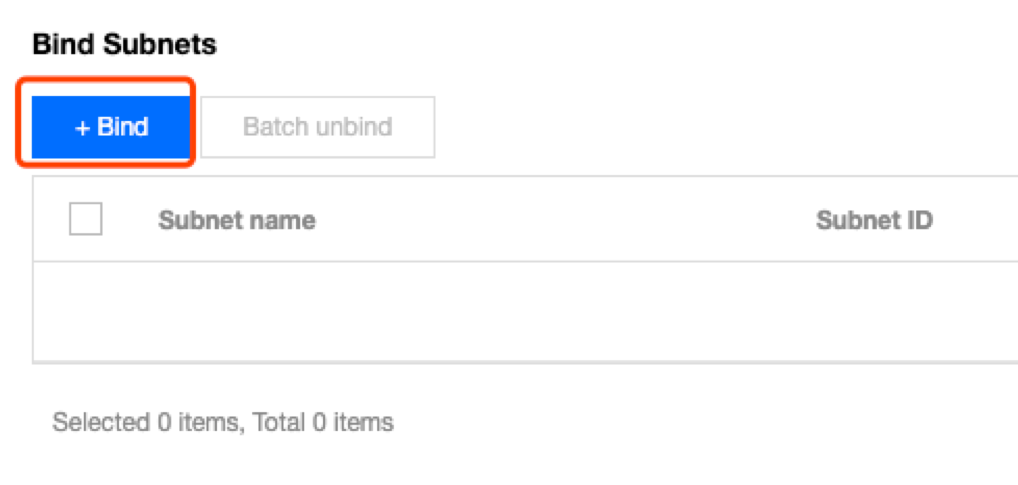Click the word "unbind" on Batch button
This screenshot has height=485, width=1018.
click(354, 127)
